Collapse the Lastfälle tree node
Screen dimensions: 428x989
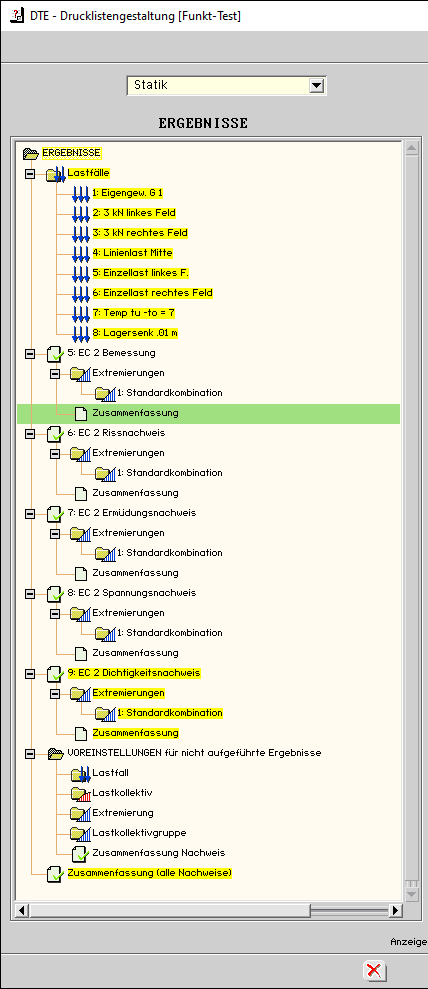(30, 173)
